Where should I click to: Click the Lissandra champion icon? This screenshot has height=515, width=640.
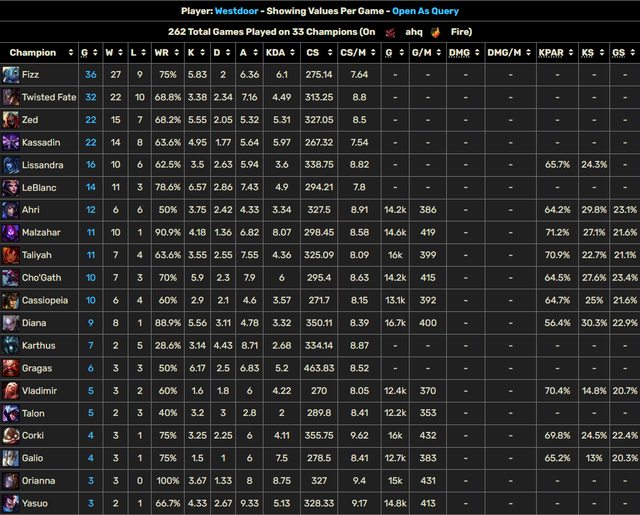click(x=10, y=163)
